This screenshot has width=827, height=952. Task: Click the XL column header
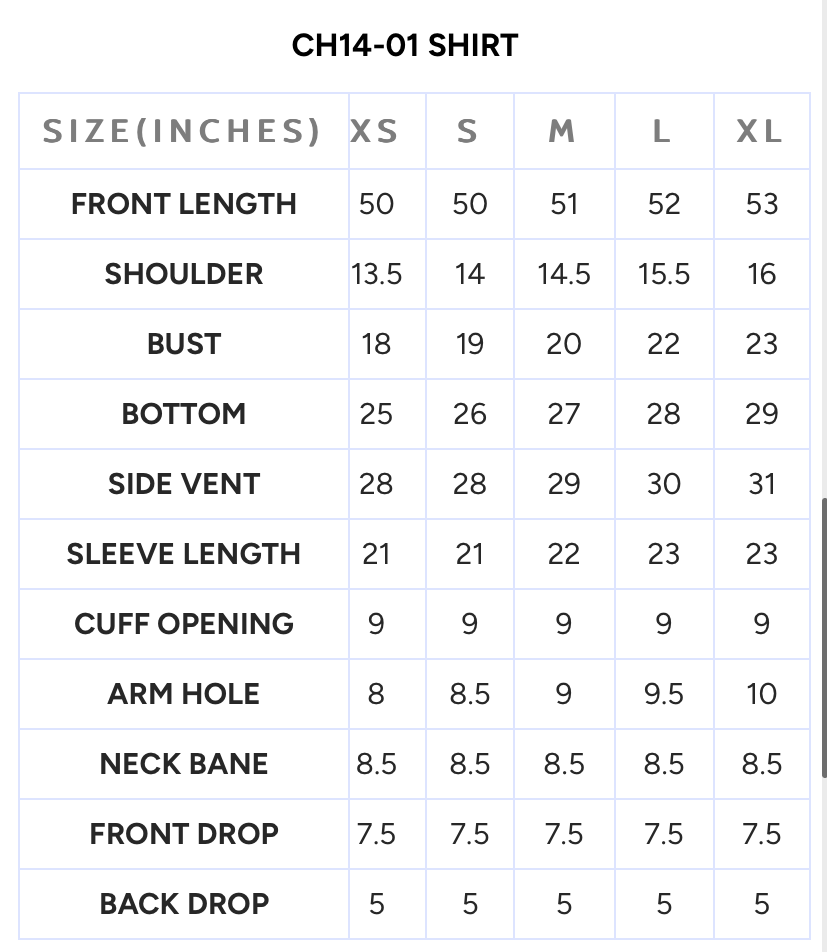[x=760, y=131]
